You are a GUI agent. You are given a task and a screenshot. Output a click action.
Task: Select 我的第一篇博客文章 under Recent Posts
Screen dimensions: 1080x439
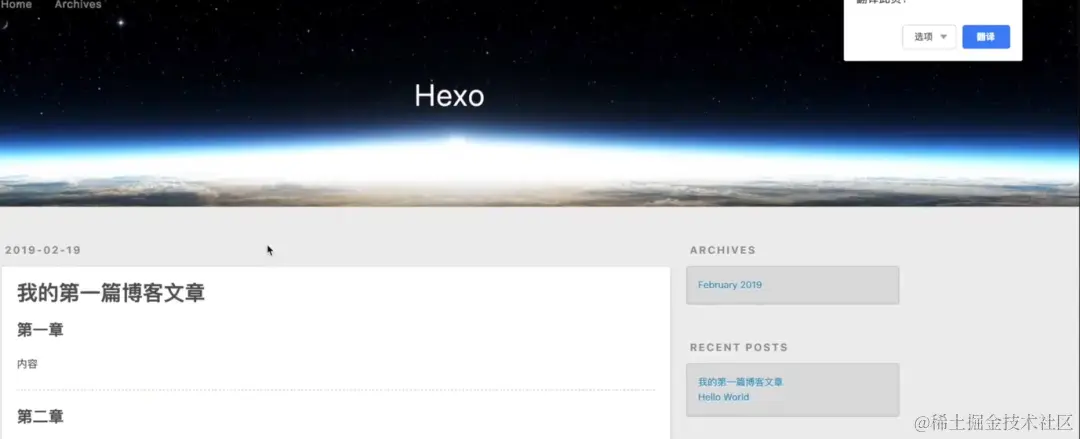(740, 382)
